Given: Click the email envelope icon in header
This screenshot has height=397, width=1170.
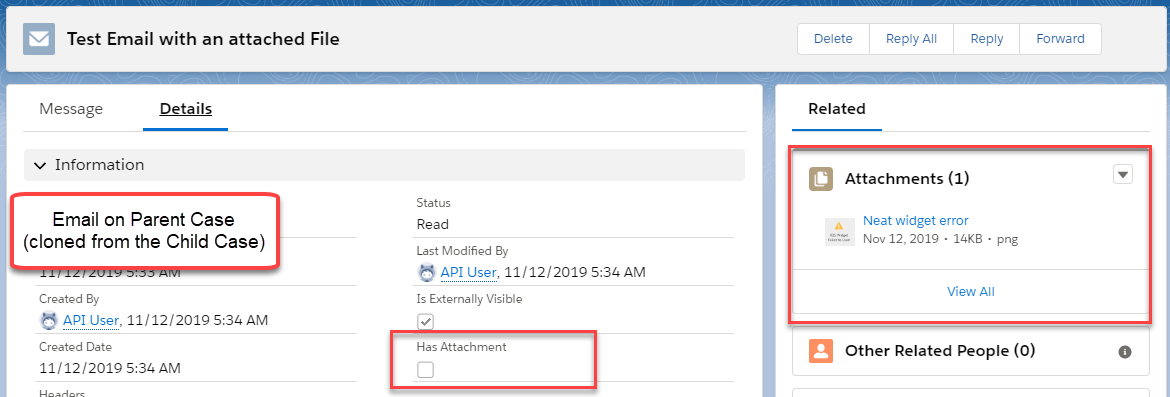Looking at the screenshot, I should [39, 39].
